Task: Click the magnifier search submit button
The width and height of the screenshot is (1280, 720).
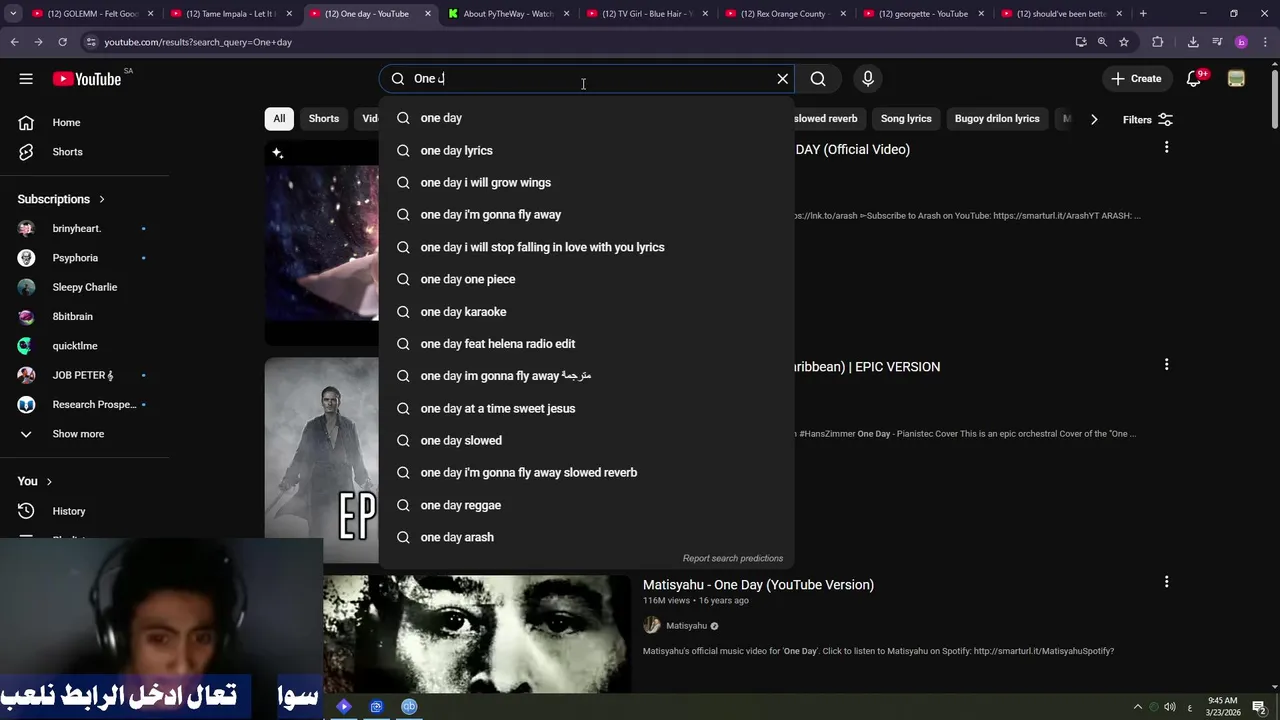Action: (x=818, y=79)
